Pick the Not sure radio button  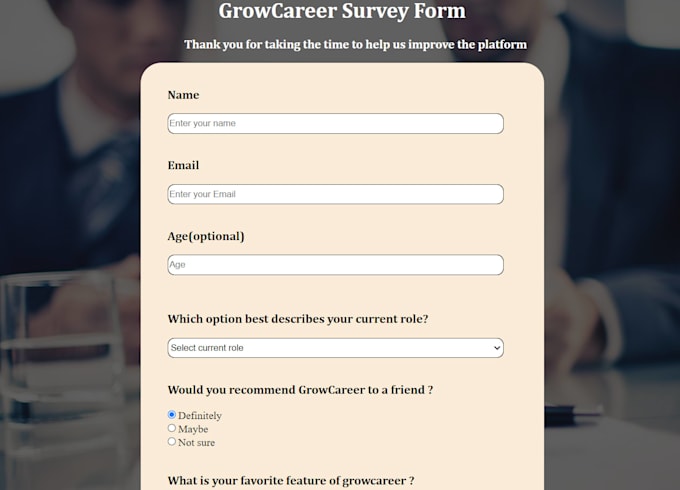click(172, 441)
